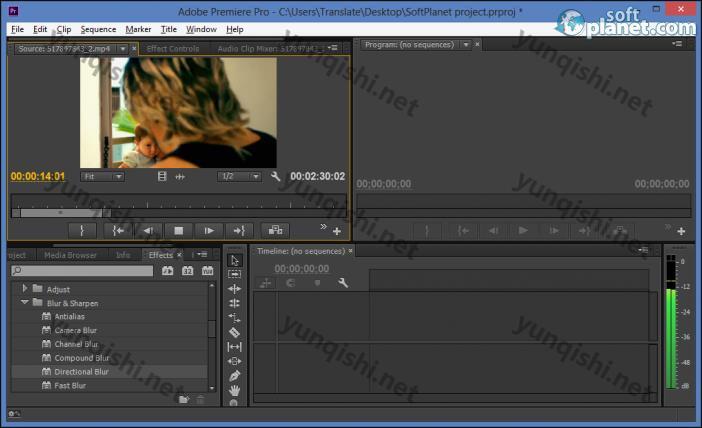Screen dimensions: 702x428
Task: Click Drag Audio Only waveform icon
Action: tap(180, 177)
